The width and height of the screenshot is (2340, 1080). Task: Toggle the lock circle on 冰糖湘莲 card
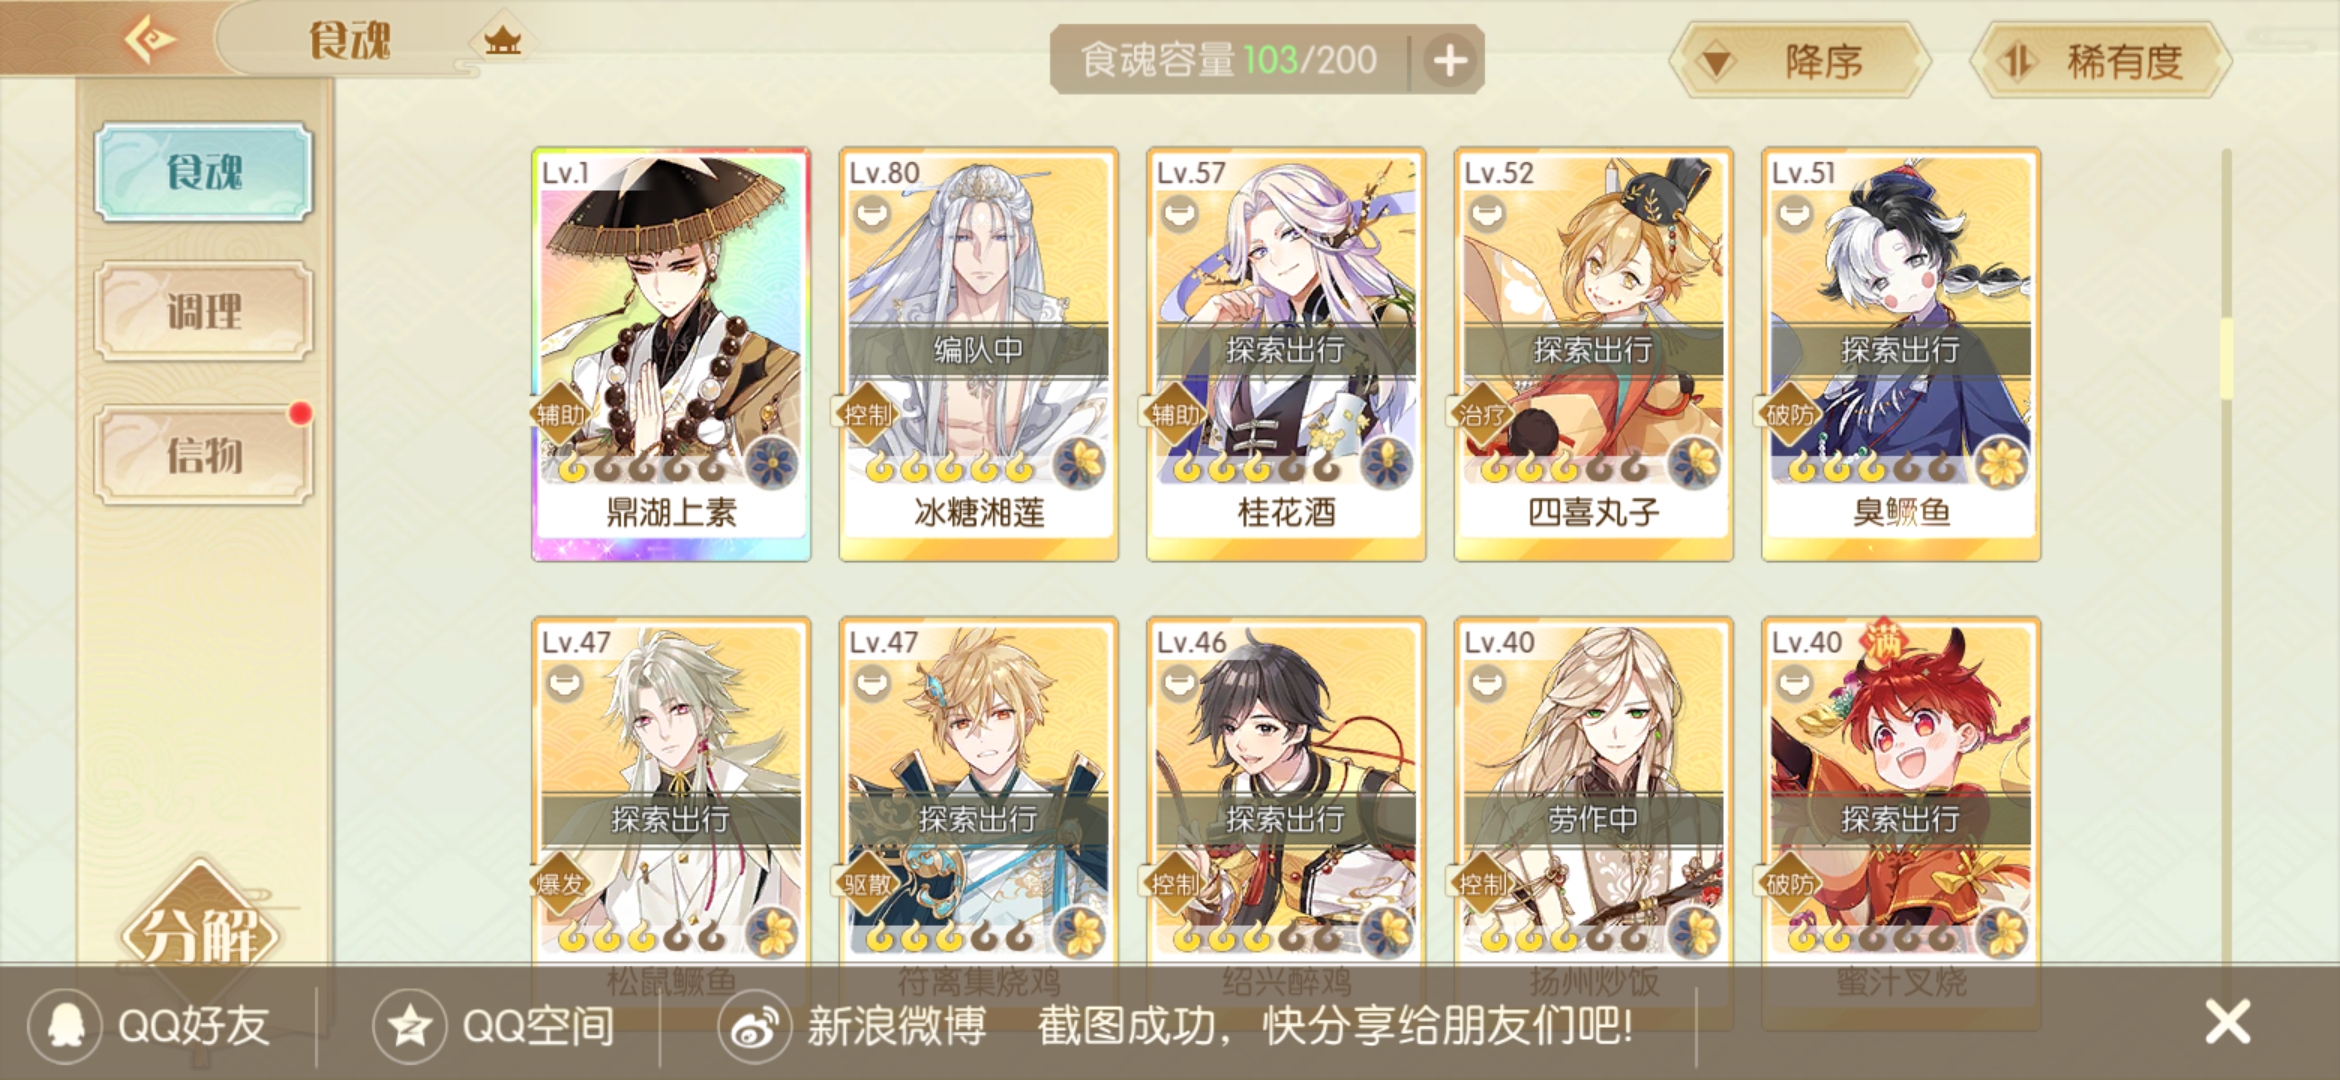coord(872,213)
